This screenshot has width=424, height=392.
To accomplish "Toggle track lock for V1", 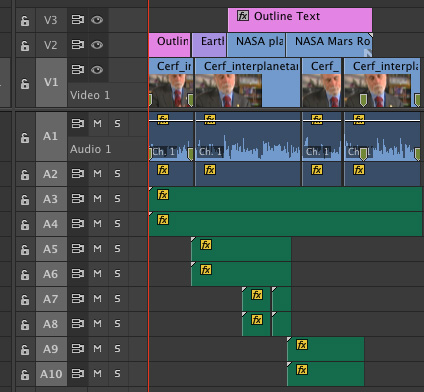I will pyautogui.click(x=25, y=83).
